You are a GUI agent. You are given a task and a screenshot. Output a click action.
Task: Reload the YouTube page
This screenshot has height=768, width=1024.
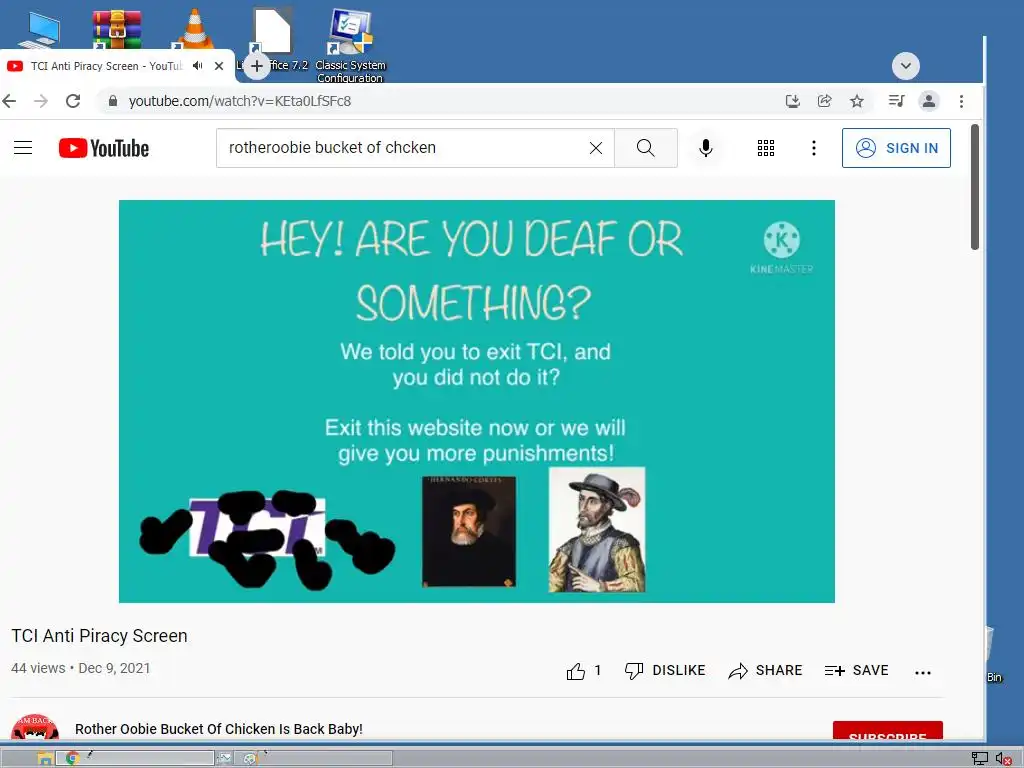(x=73, y=101)
